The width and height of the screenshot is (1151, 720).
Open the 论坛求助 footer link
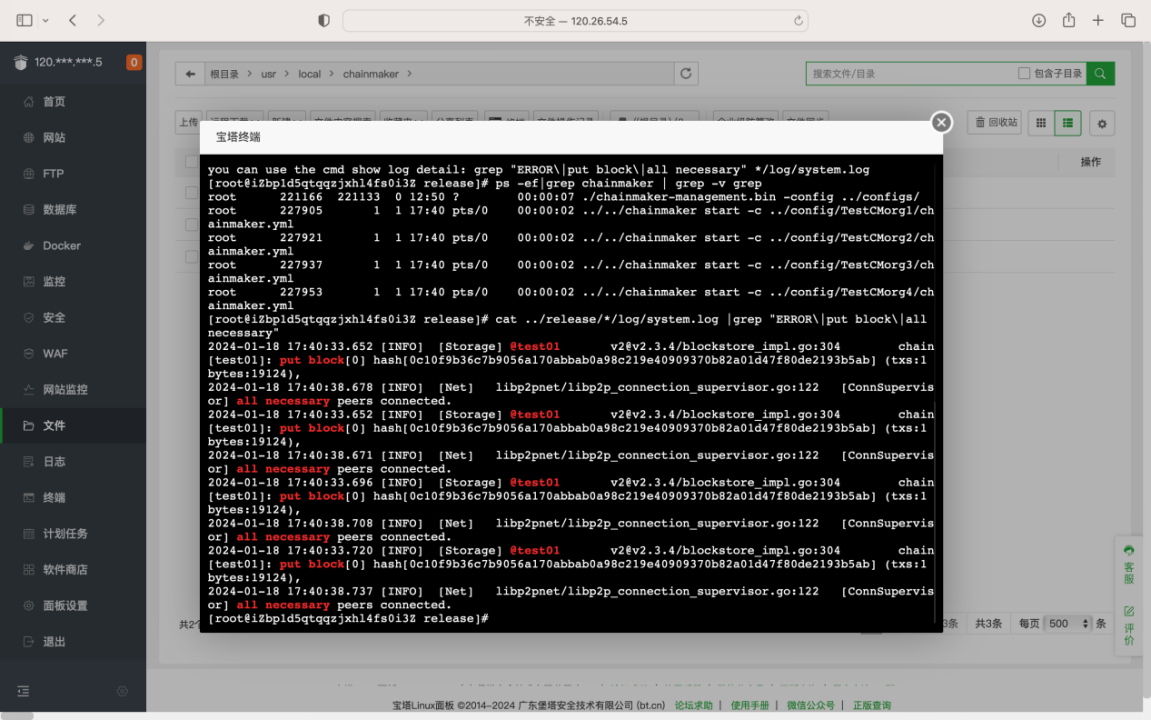[x=694, y=705]
